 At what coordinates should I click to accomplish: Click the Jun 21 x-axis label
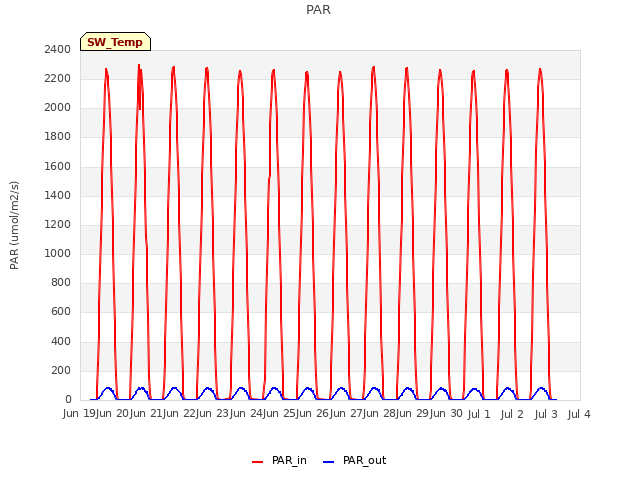pyautogui.click(x=147, y=414)
